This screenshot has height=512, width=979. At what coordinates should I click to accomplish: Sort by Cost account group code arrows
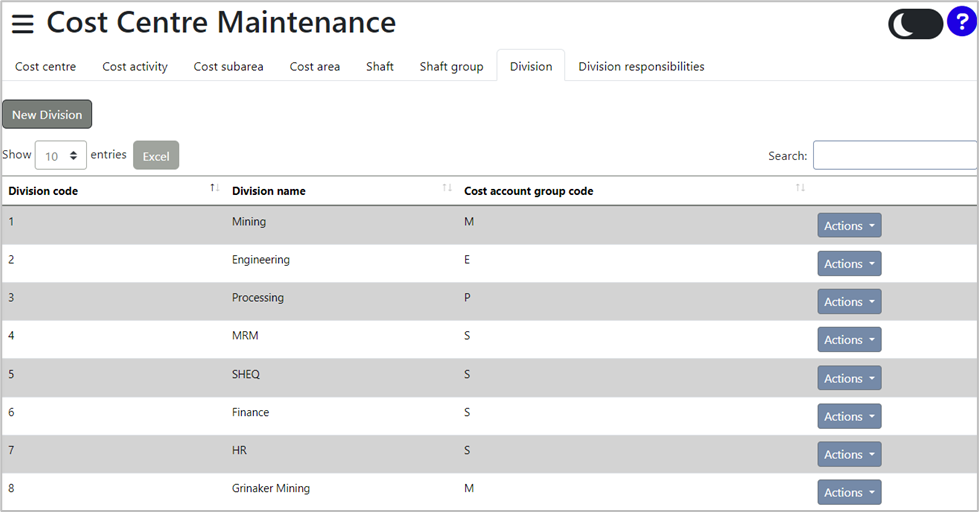click(x=800, y=188)
